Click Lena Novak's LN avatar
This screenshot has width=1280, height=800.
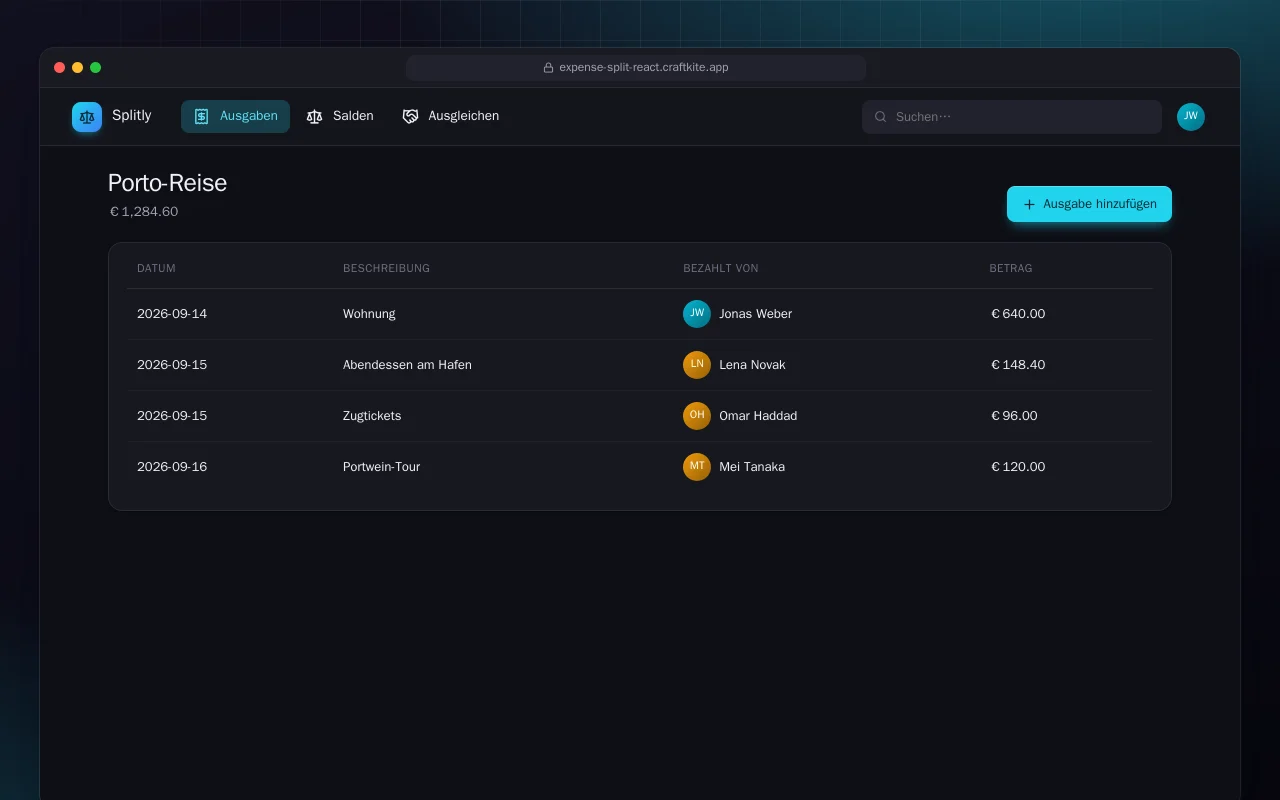coord(697,365)
